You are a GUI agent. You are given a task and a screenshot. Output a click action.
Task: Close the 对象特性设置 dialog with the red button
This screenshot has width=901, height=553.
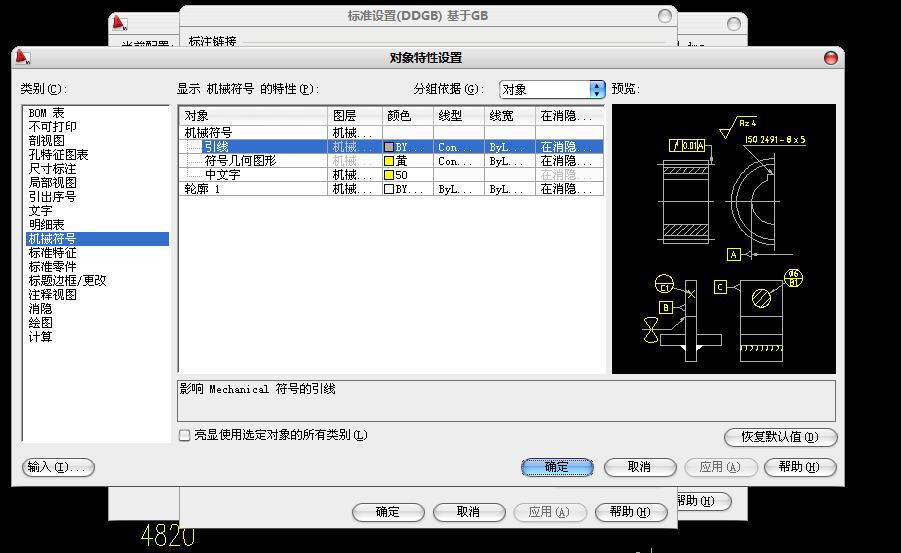[830, 57]
